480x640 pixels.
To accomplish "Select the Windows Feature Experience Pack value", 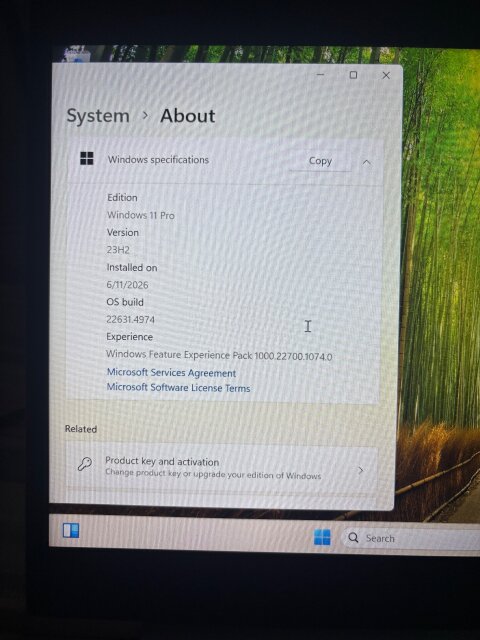I will (x=219, y=355).
